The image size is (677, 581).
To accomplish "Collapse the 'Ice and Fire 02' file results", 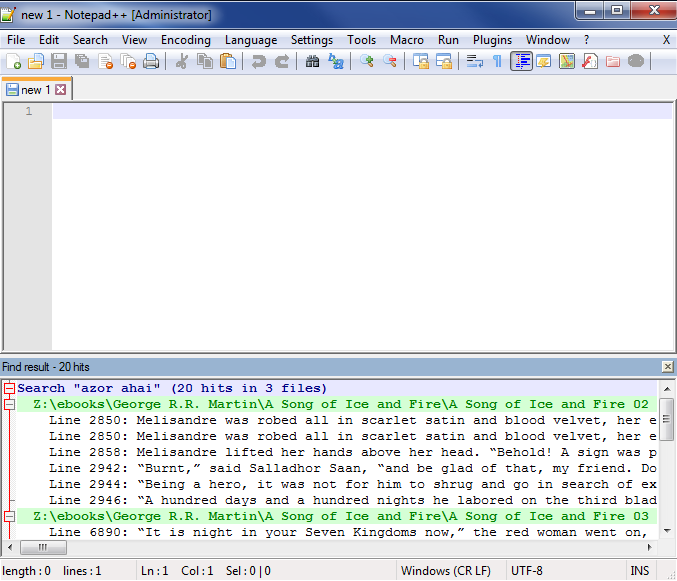I will point(9,404).
